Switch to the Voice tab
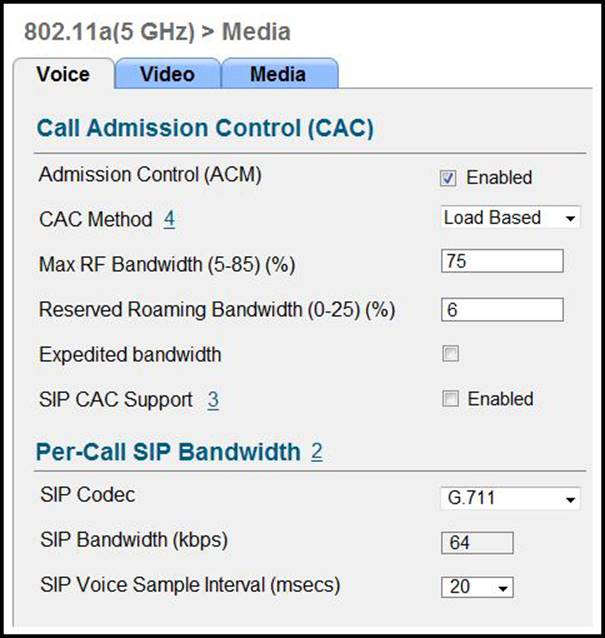Image resolution: width=605 pixels, height=638 pixels. [x=62, y=74]
